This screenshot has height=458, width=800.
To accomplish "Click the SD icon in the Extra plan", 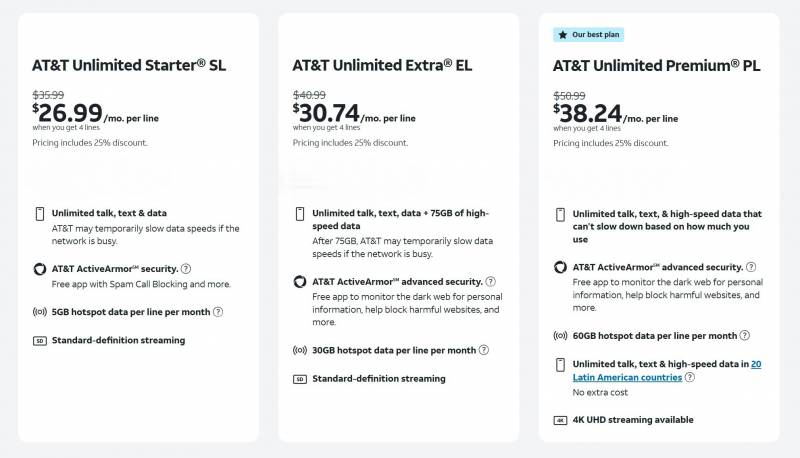I will [300, 379].
